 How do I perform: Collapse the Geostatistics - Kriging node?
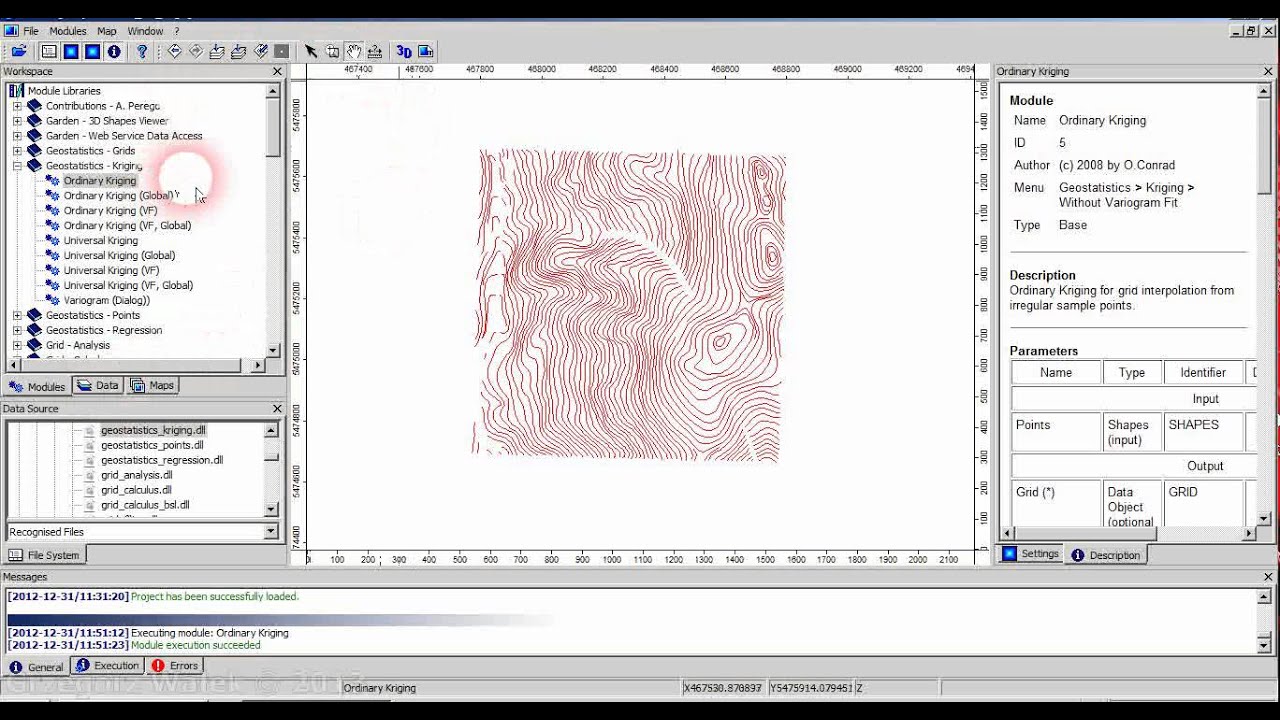point(17,166)
